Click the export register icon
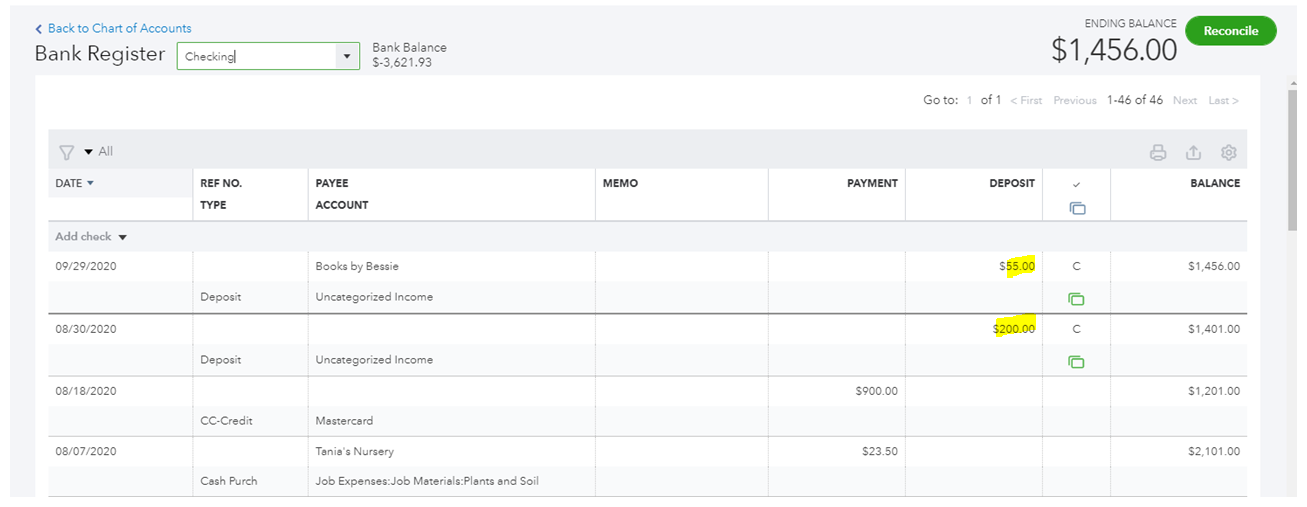The height and width of the screenshot is (507, 1307). click(x=1193, y=153)
